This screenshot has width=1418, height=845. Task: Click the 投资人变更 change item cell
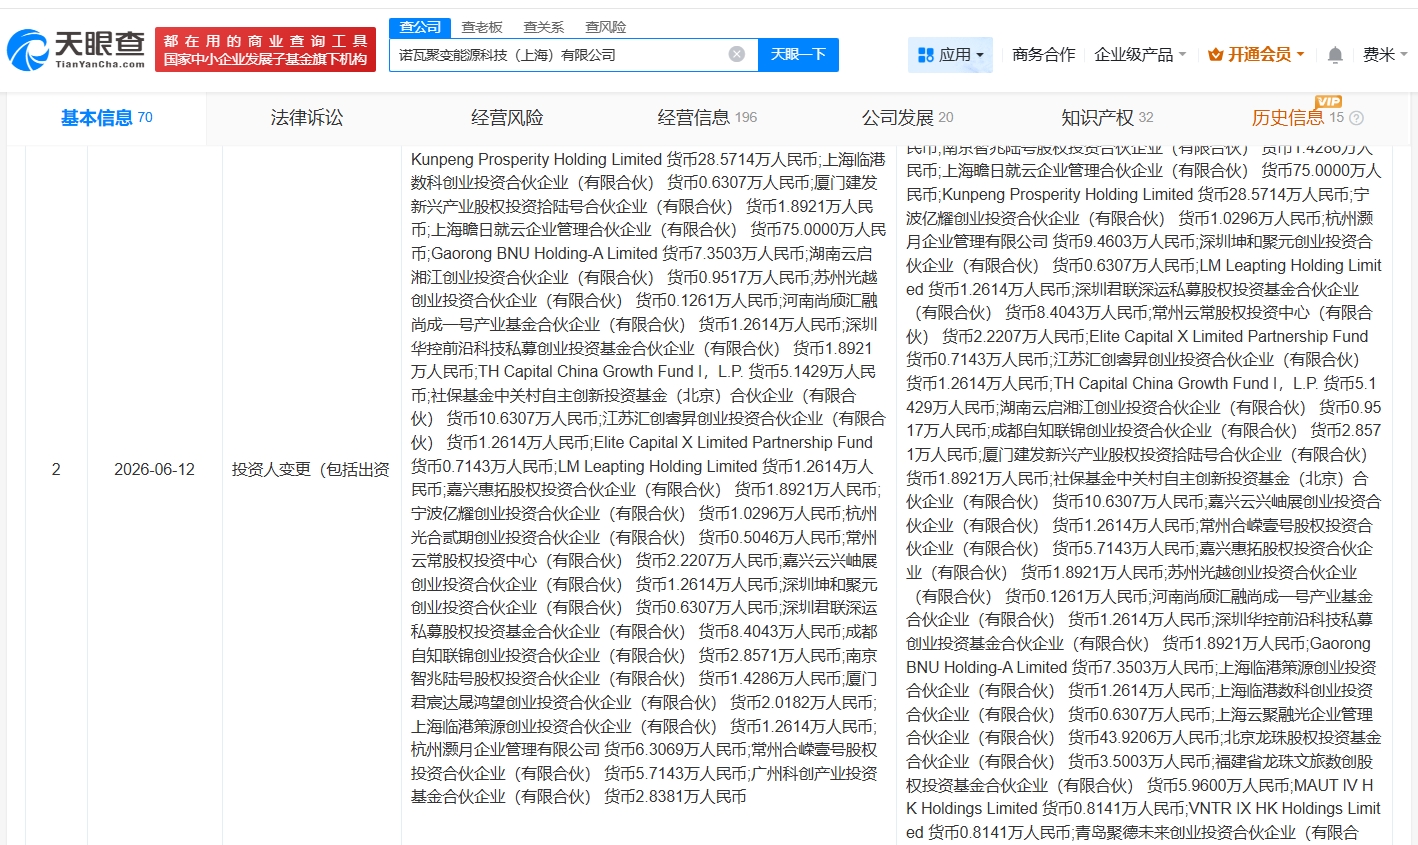311,470
